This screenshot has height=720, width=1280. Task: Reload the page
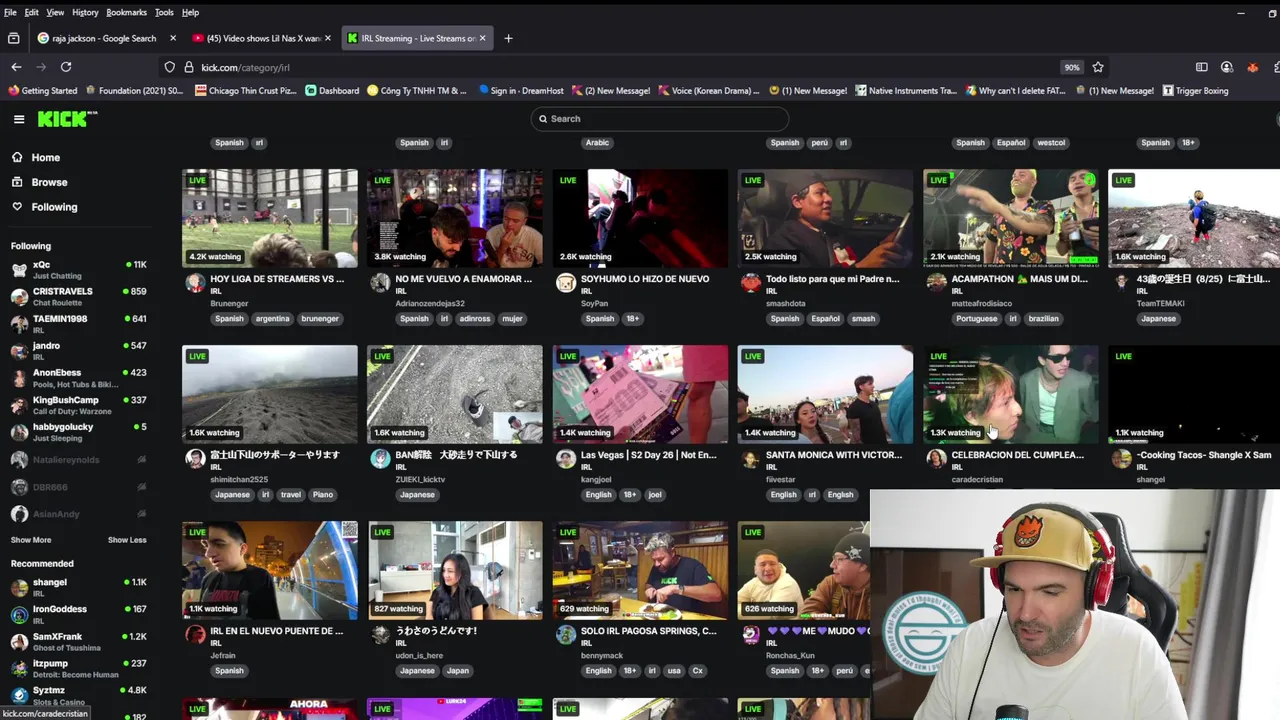pos(66,67)
